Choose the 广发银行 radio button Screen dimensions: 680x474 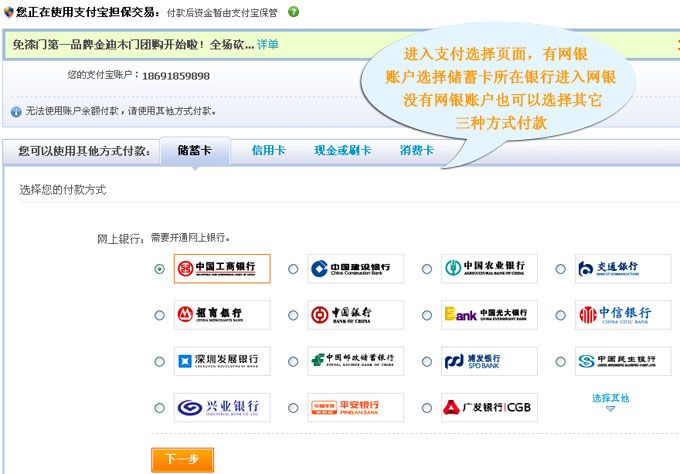[427, 408]
